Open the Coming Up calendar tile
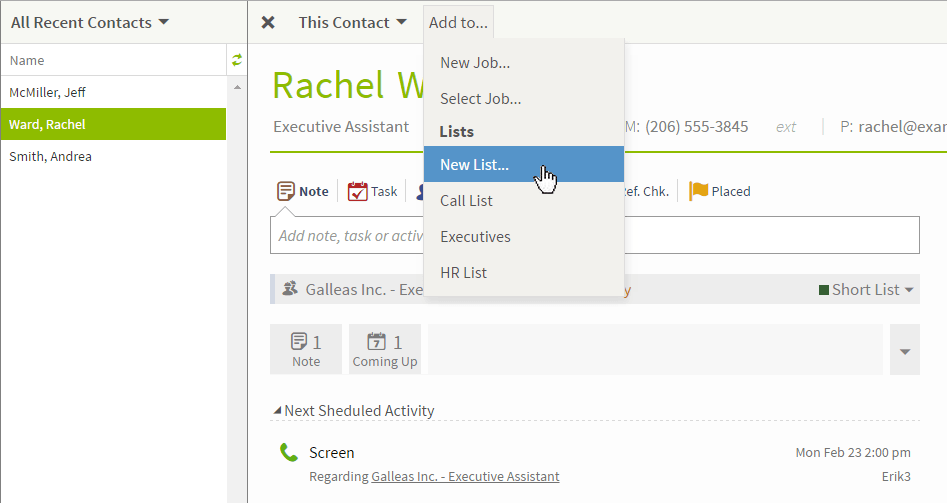947x503 pixels. point(385,350)
